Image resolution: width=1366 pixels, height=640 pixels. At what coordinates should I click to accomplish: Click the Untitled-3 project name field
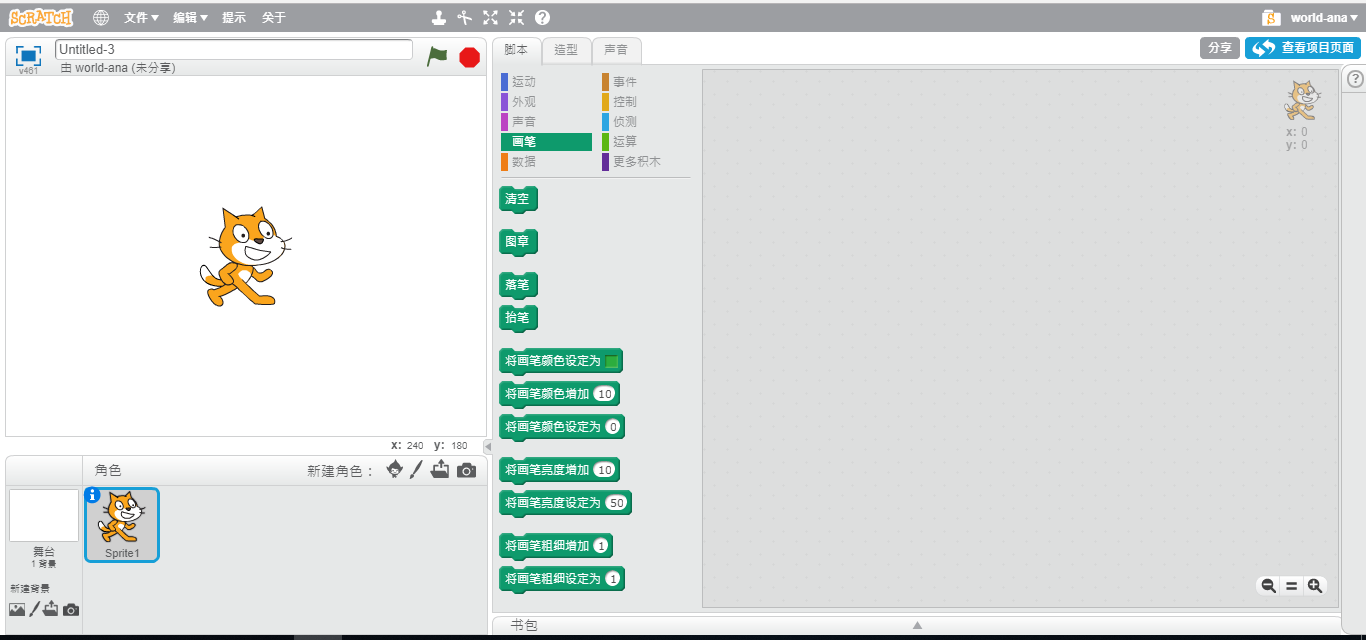234,49
